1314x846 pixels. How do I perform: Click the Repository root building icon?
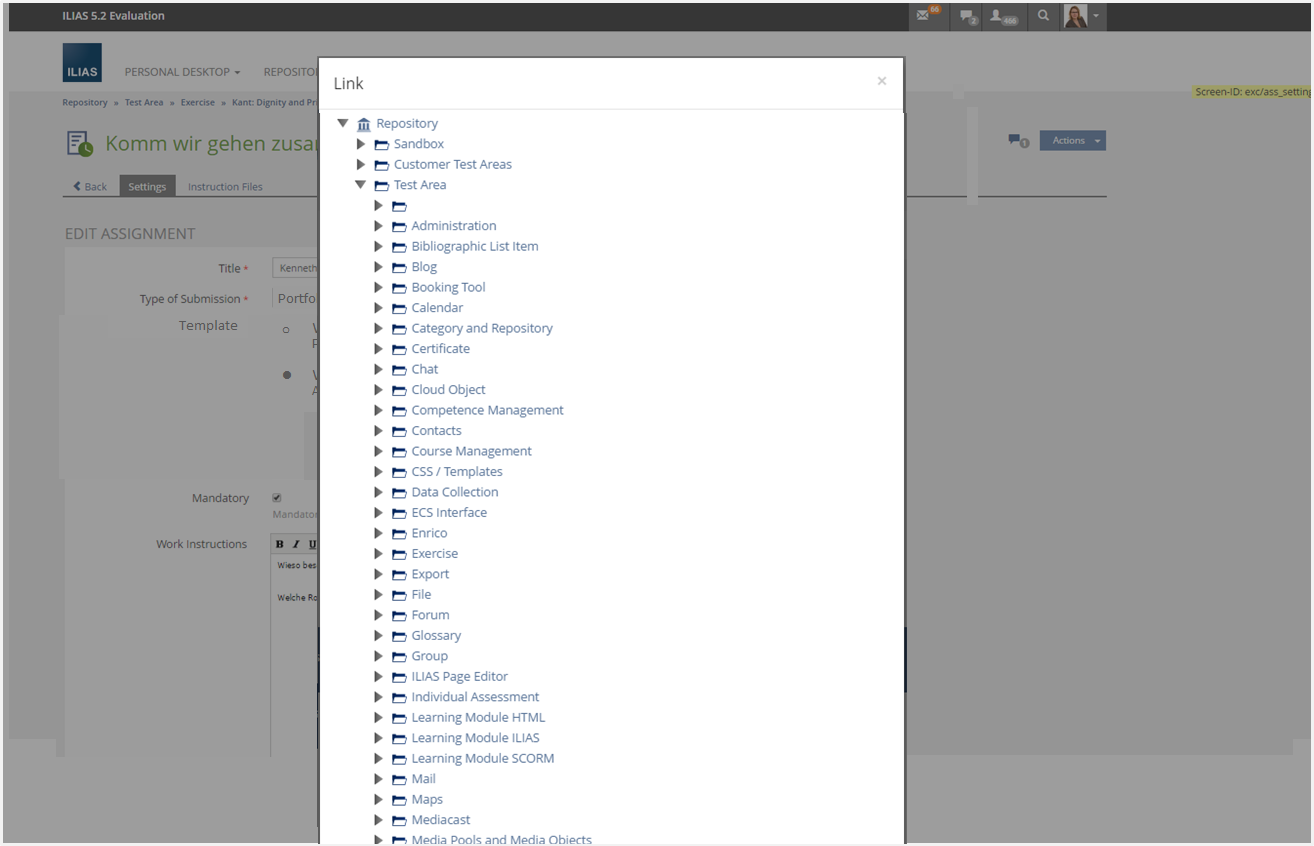pos(364,124)
